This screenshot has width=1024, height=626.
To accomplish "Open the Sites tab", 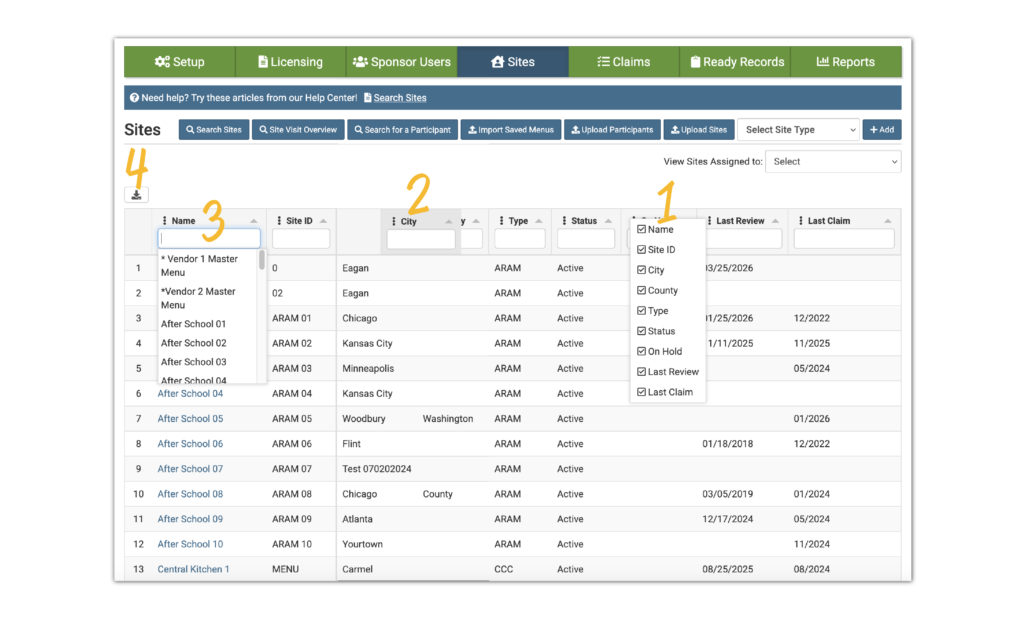I will pyautogui.click(x=513, y=62).
